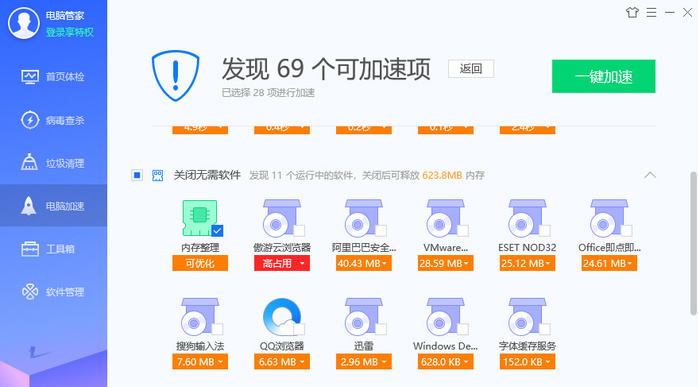Click the QQ浏览器 icon
698x387 pixels.
pos(282,317)
